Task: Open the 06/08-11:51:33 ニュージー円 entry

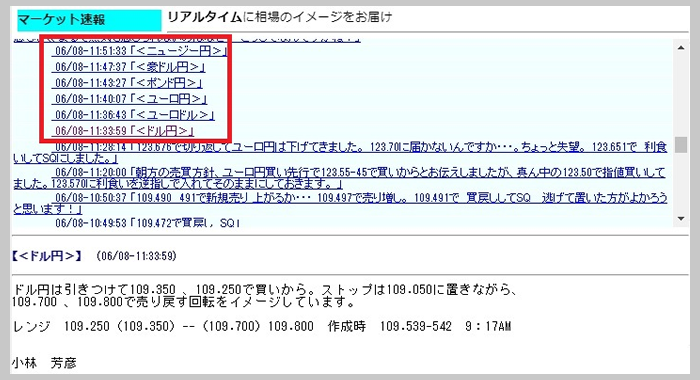Action: 141,51
